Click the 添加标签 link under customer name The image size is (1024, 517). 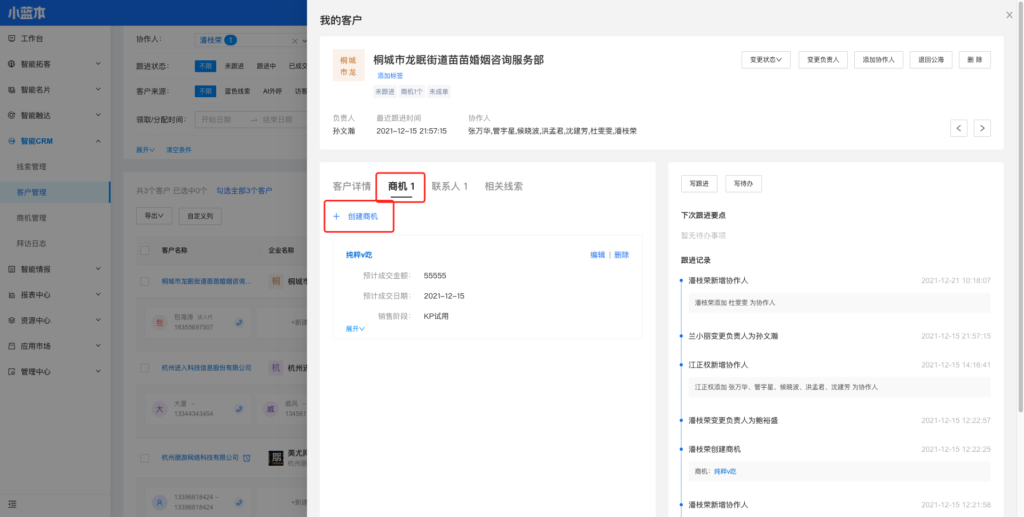(390, 76)
